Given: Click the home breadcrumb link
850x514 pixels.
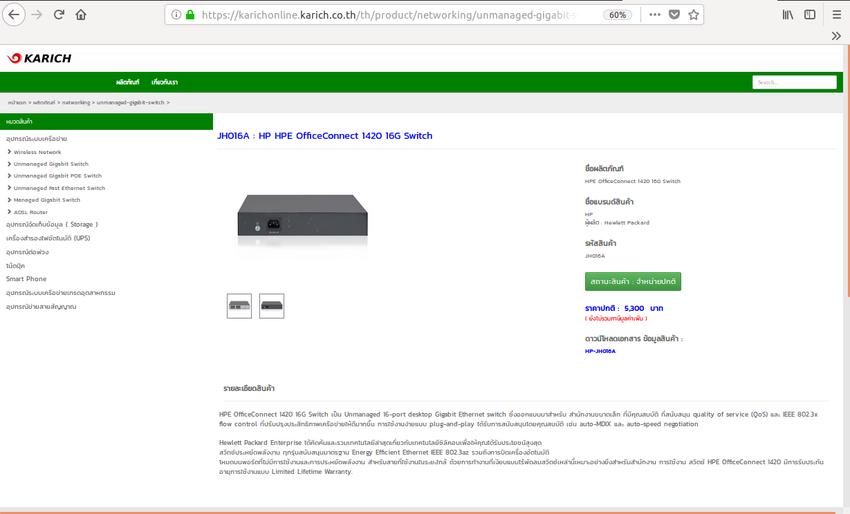Looking at the screenshot, I should pyautogui.click(x=17, y=102).
